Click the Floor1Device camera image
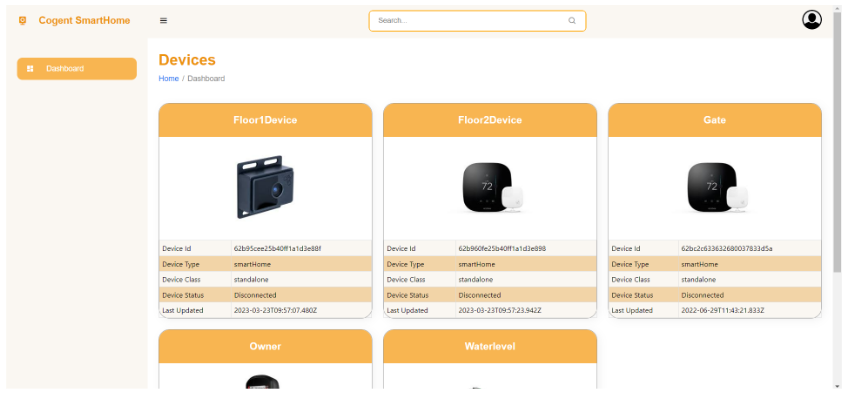This screenshot has height=407, width=855. pyautogui.click(x=265, y=187)
